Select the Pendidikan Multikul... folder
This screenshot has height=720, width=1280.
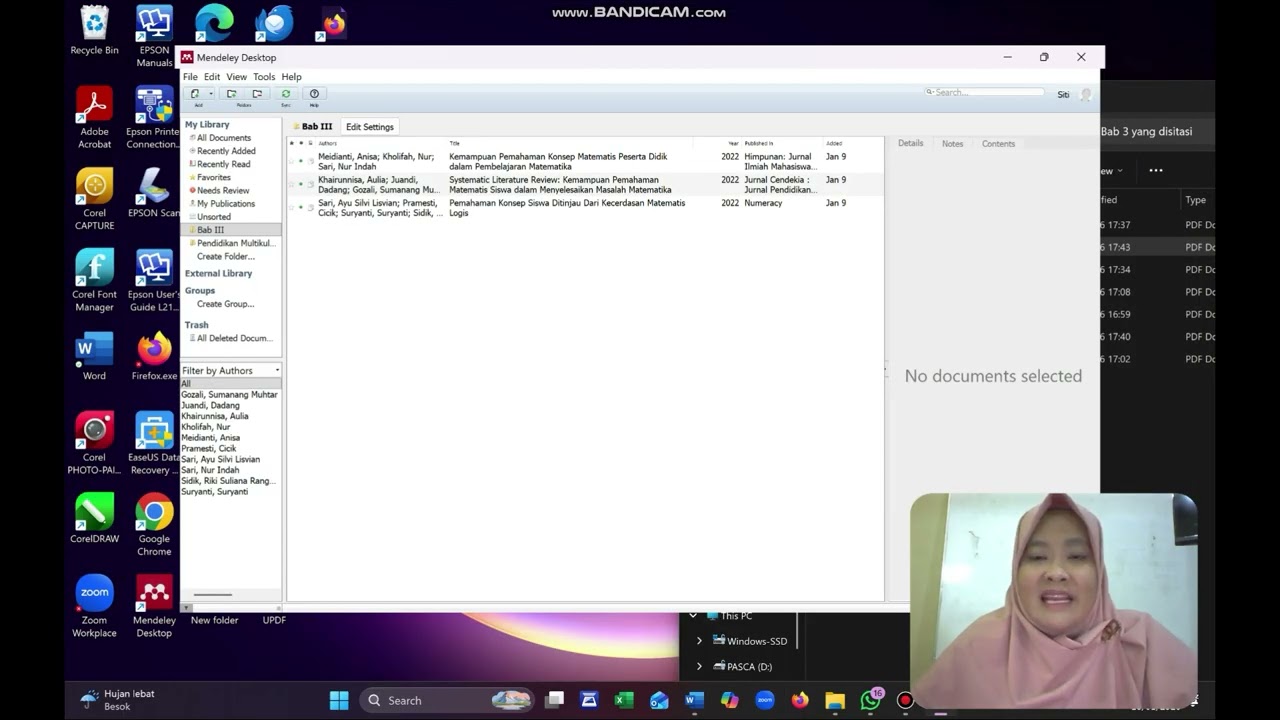click(235, 243)
